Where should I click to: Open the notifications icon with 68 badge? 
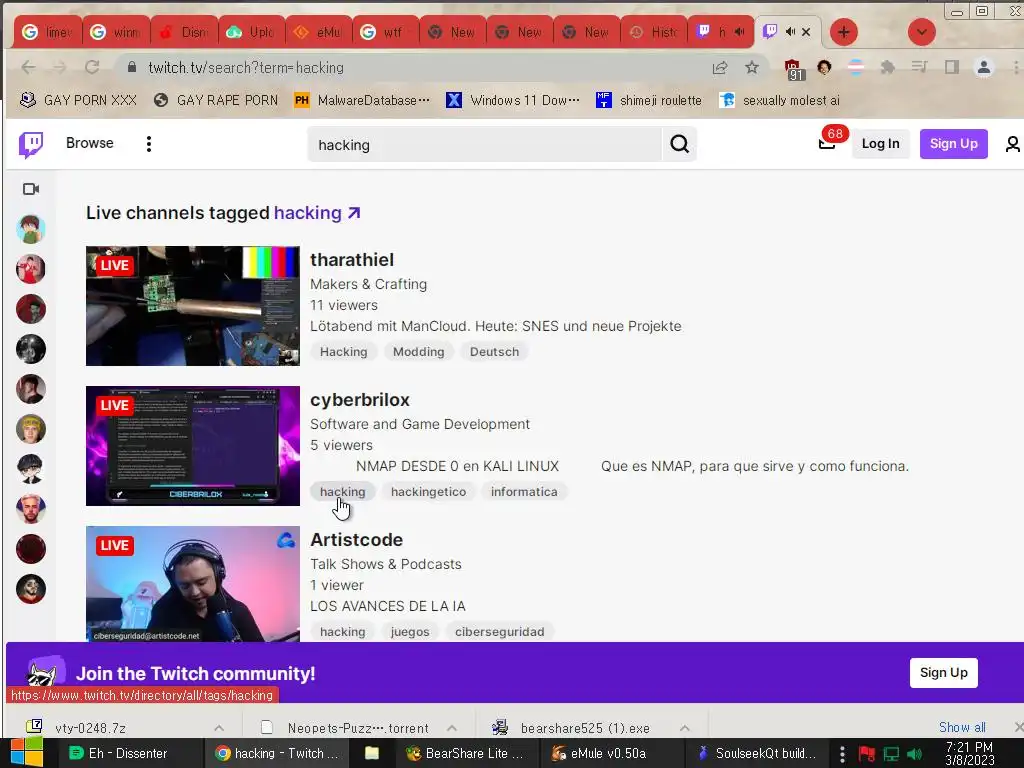click(x=827, y=144)
